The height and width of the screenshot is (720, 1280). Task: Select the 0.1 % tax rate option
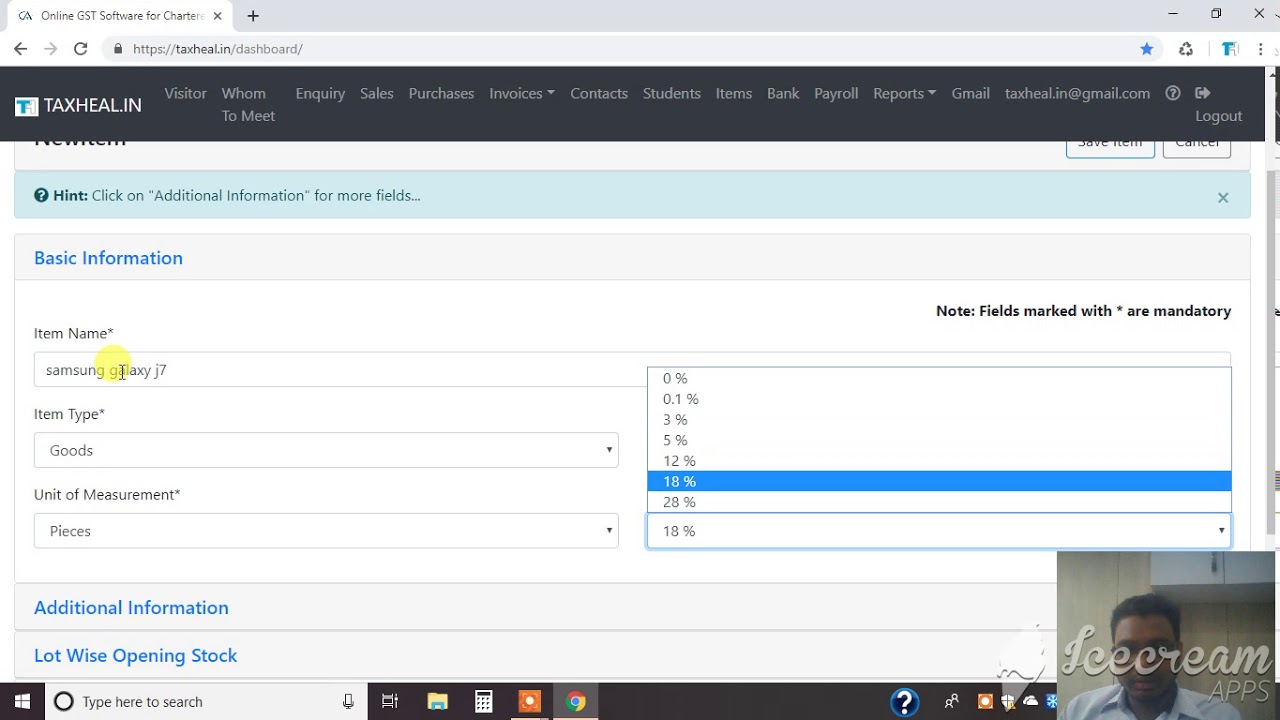939,399
